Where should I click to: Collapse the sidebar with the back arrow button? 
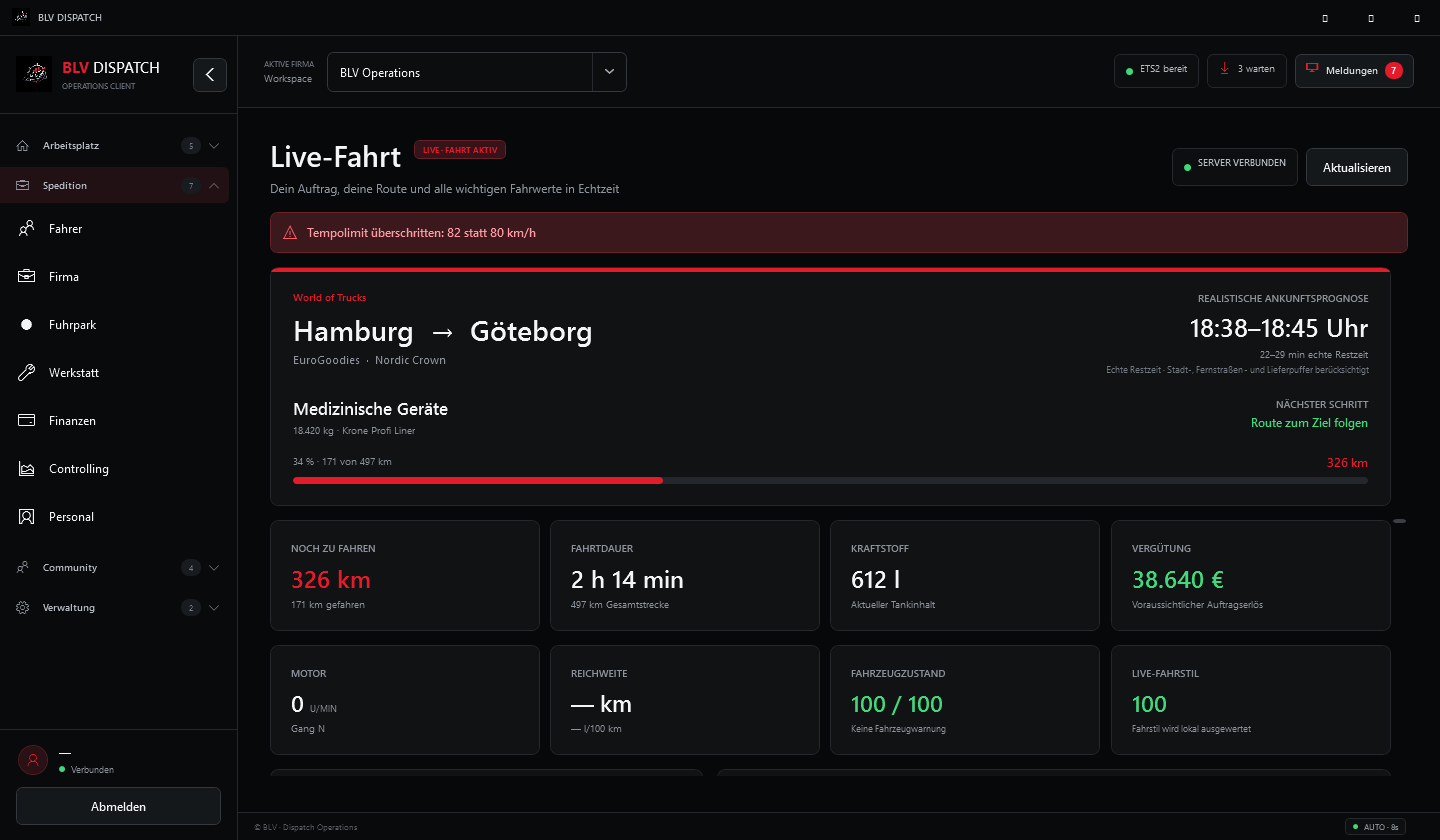point(210,75)
